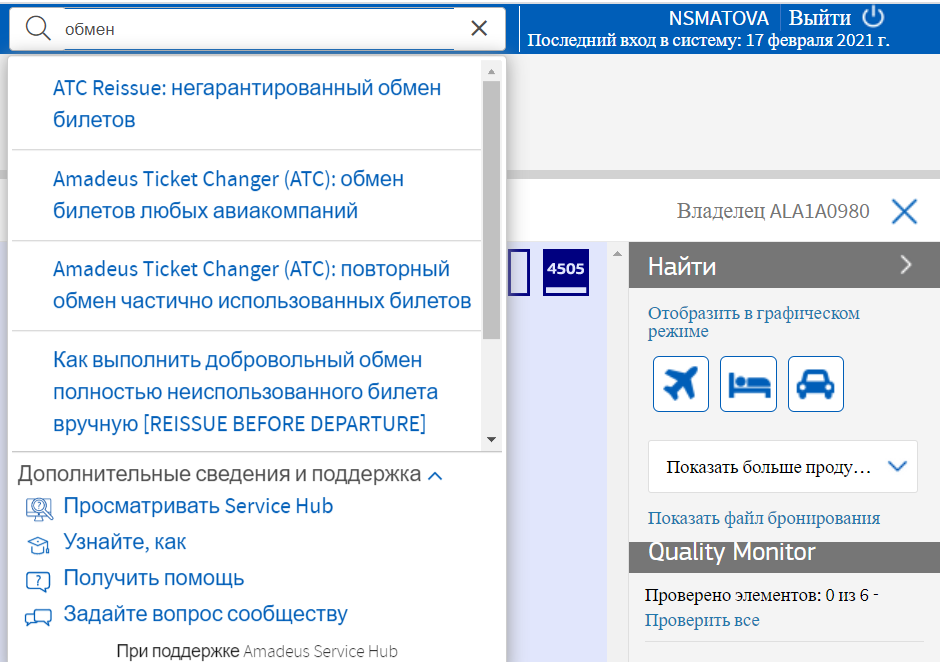Image resolution: width=940 pixels, height=662 pixels.
Task: Select the airplane flight icon
Action: [x=680, y=384]
